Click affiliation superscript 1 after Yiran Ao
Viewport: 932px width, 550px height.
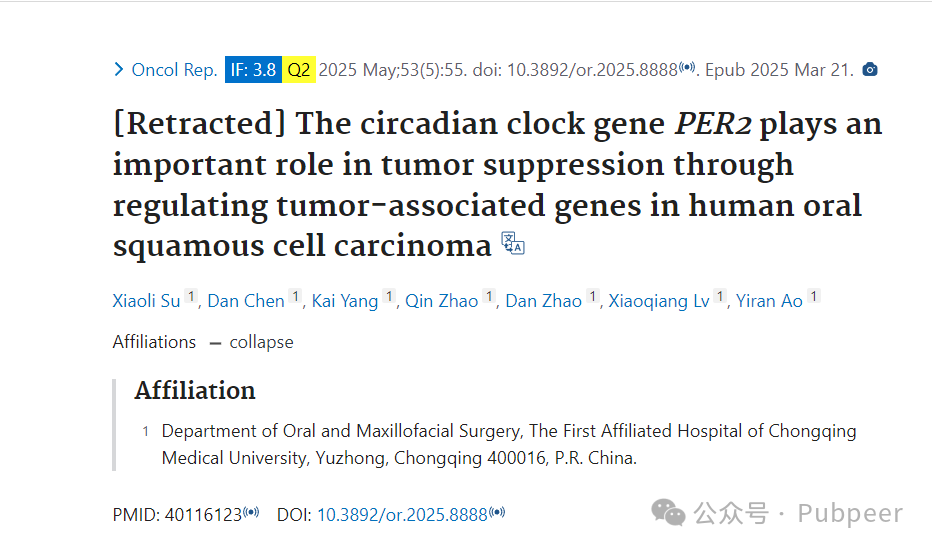(814, 296)
